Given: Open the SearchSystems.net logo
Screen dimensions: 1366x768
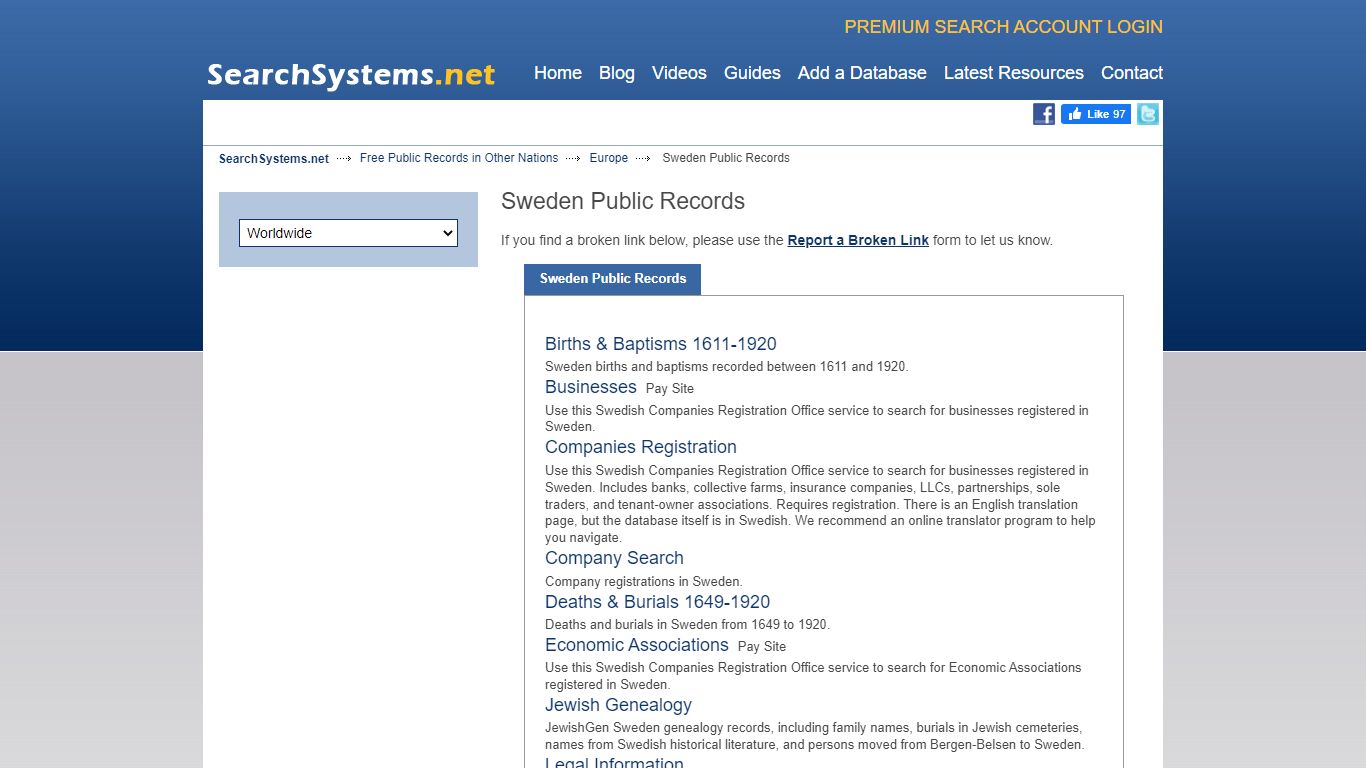Looking at the screenshot, I should 351,75.
